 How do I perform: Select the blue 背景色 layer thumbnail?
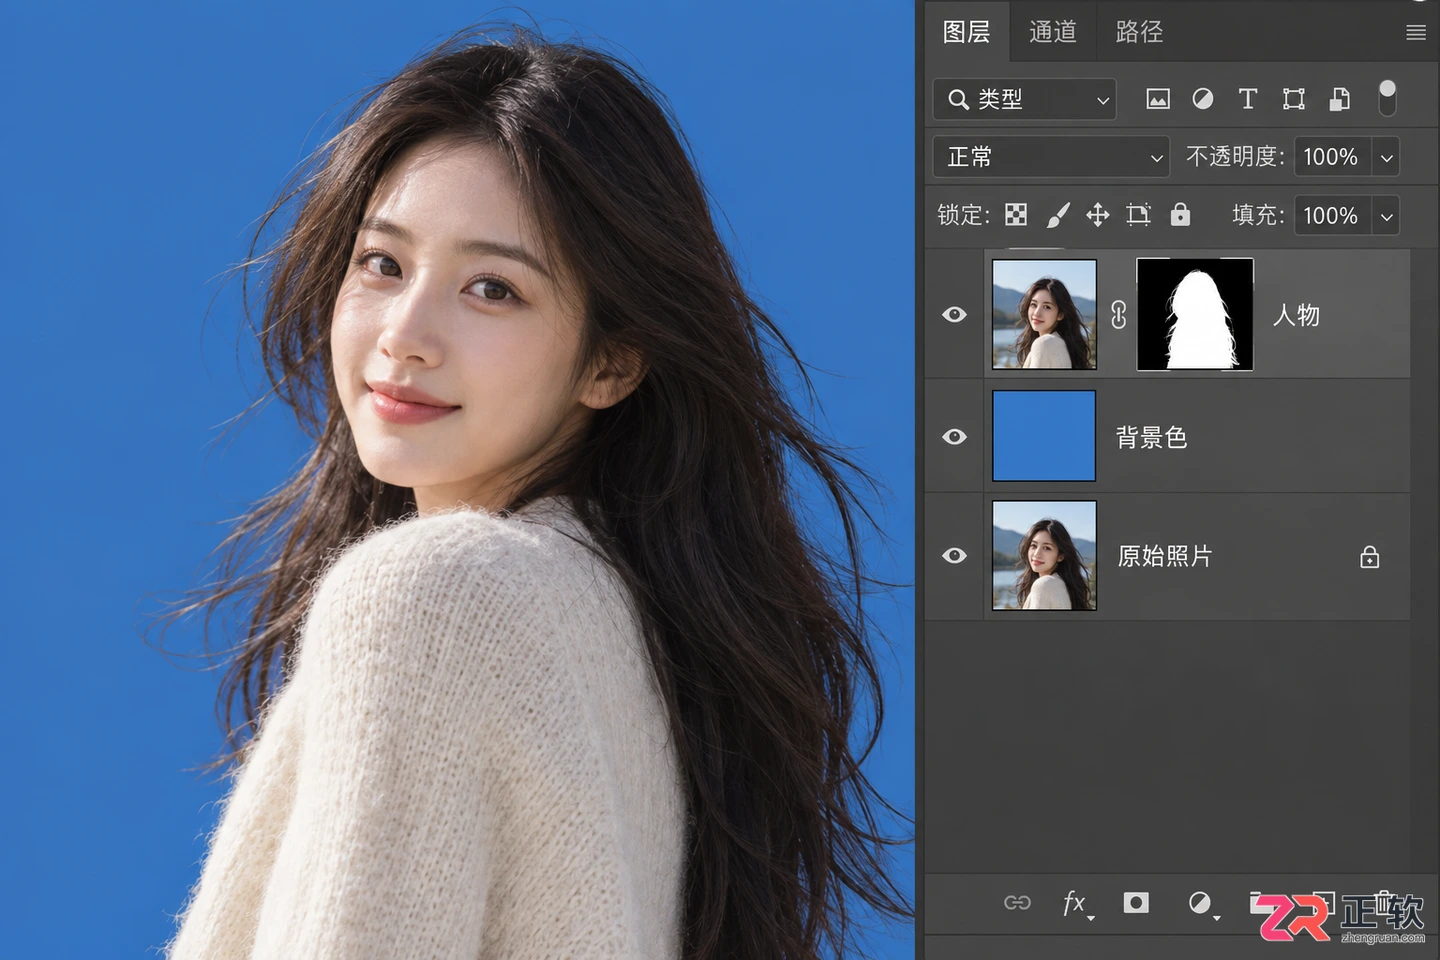point(1044,436)
